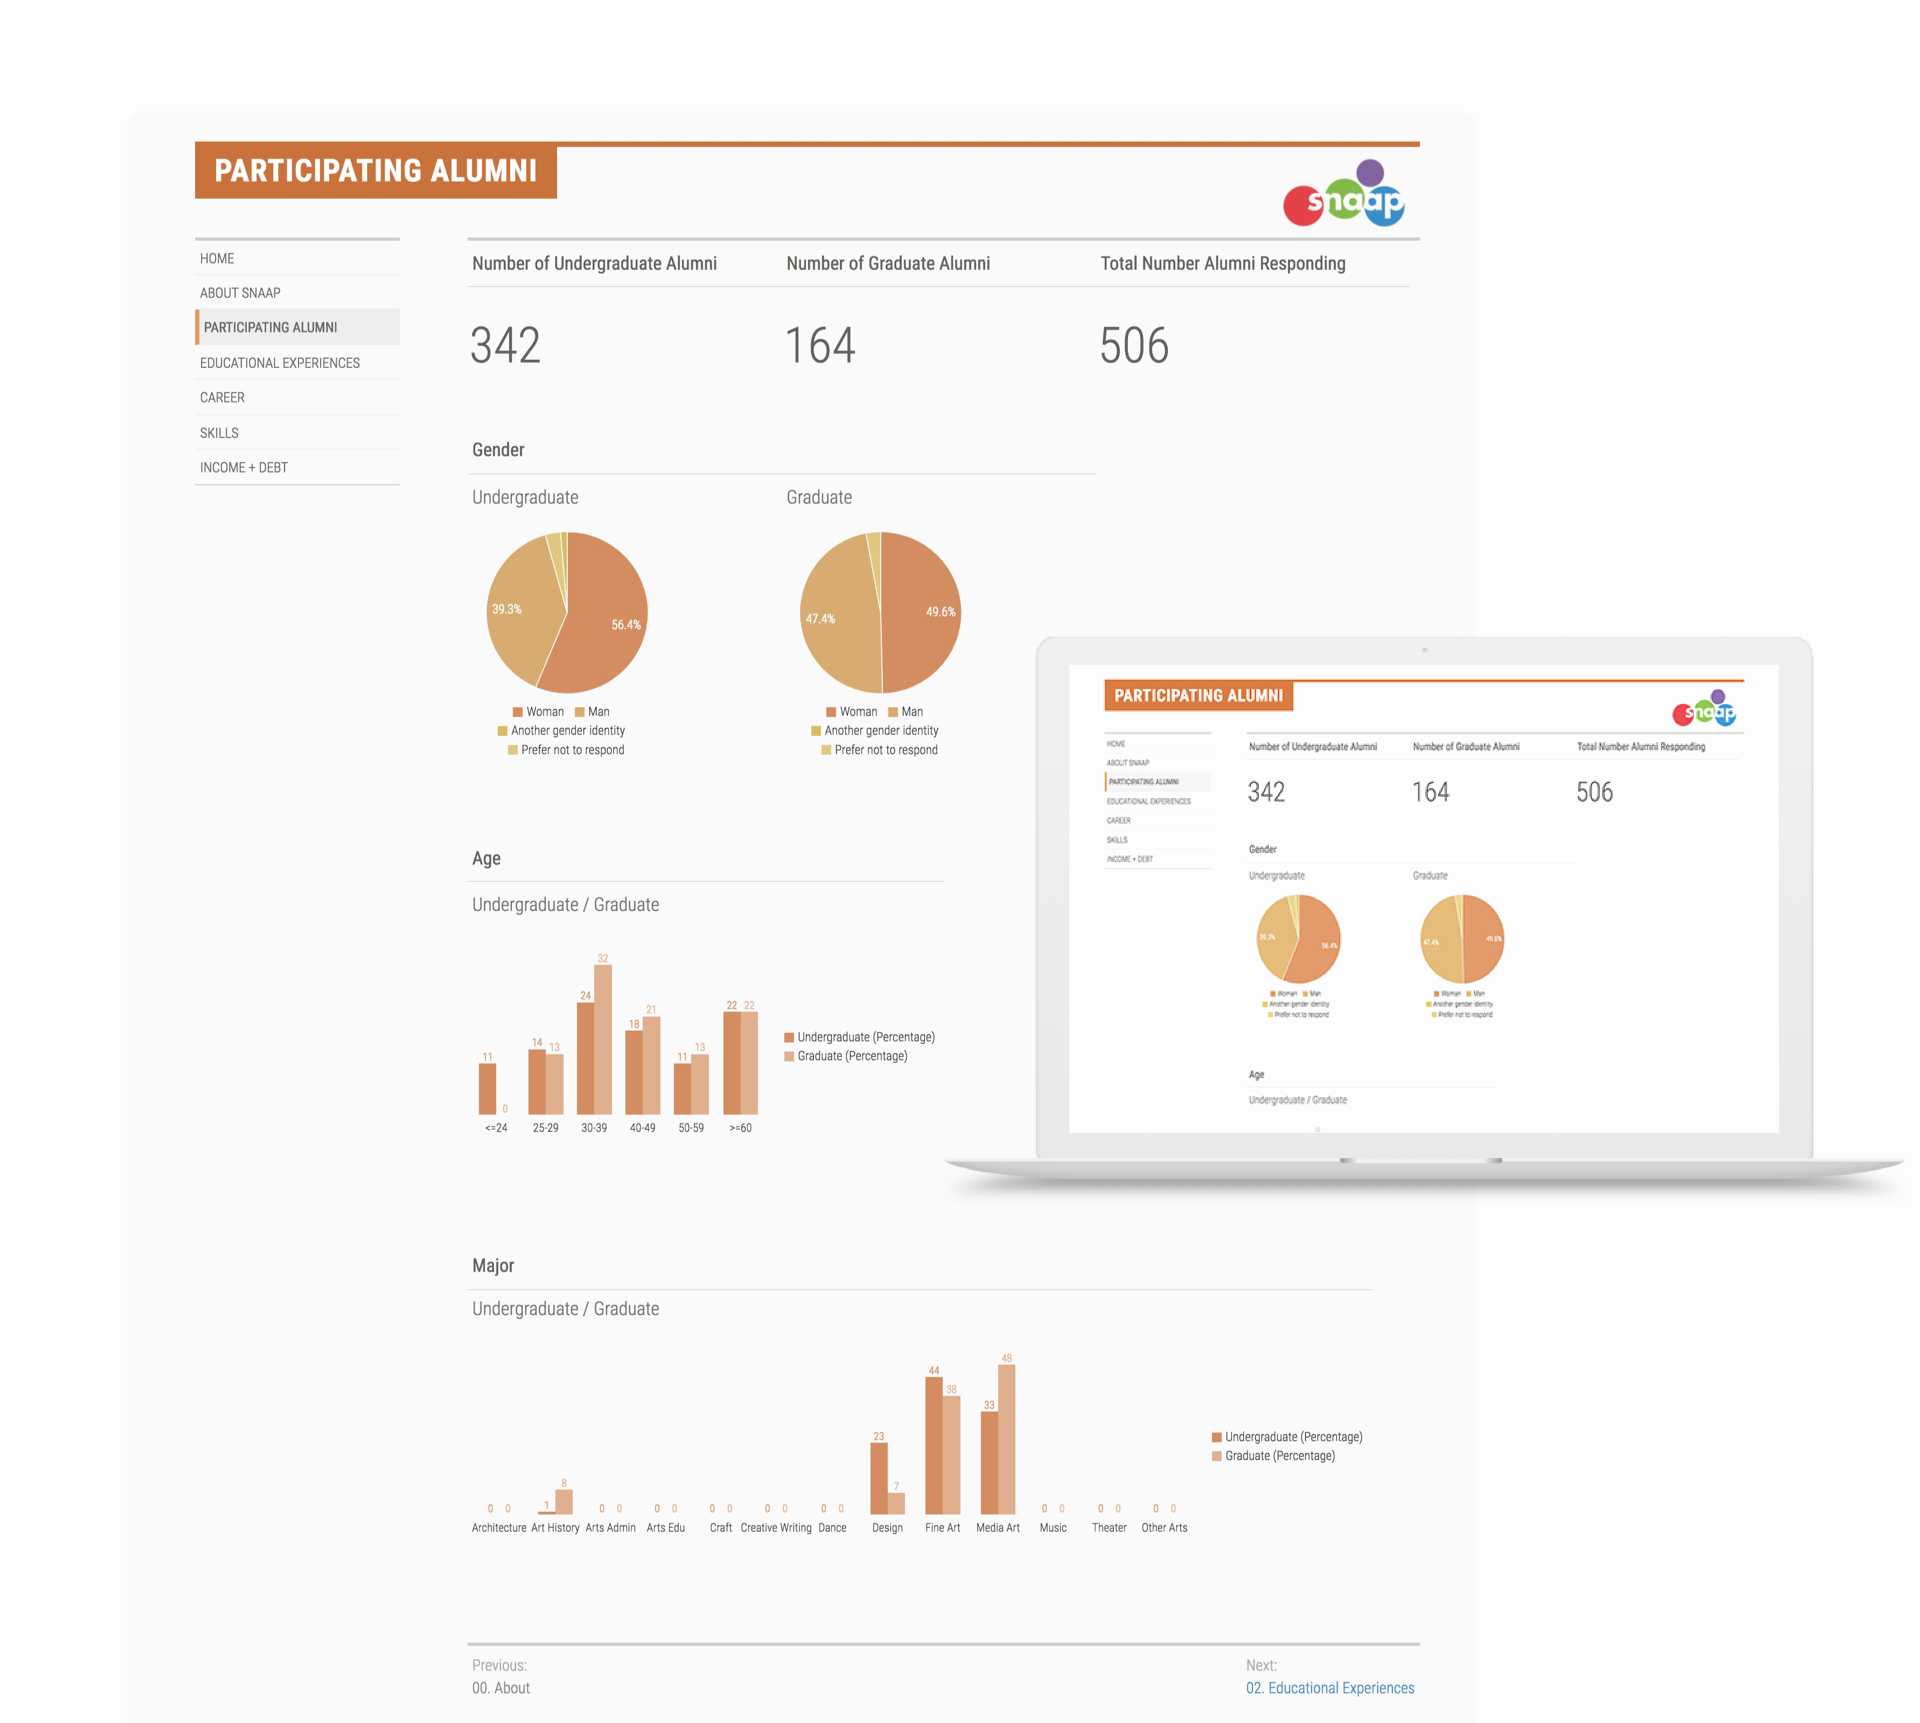Click the laptop preview thumbnail screen
1920x1723 pixels.
(x=1423, y=898)
